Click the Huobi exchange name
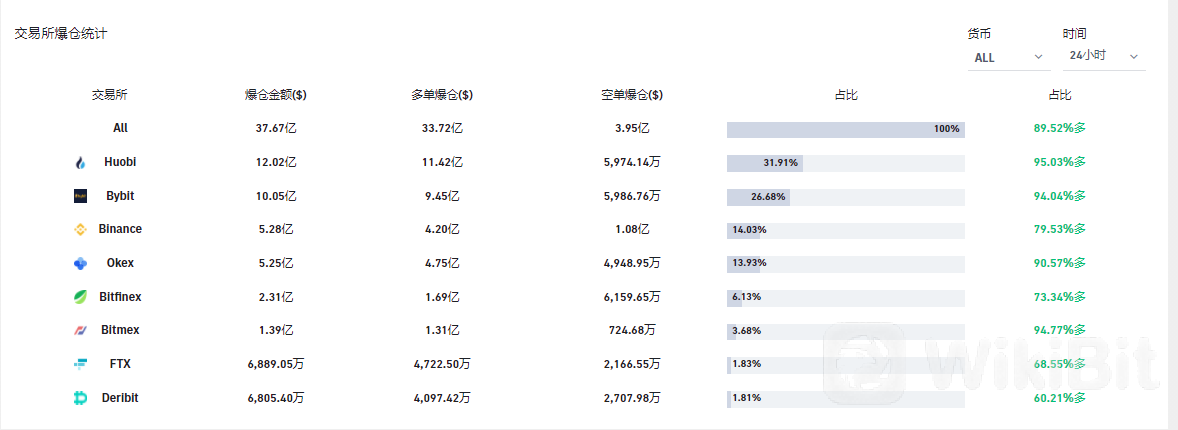This screenshot has width=1178, height=430. point(120,162)
